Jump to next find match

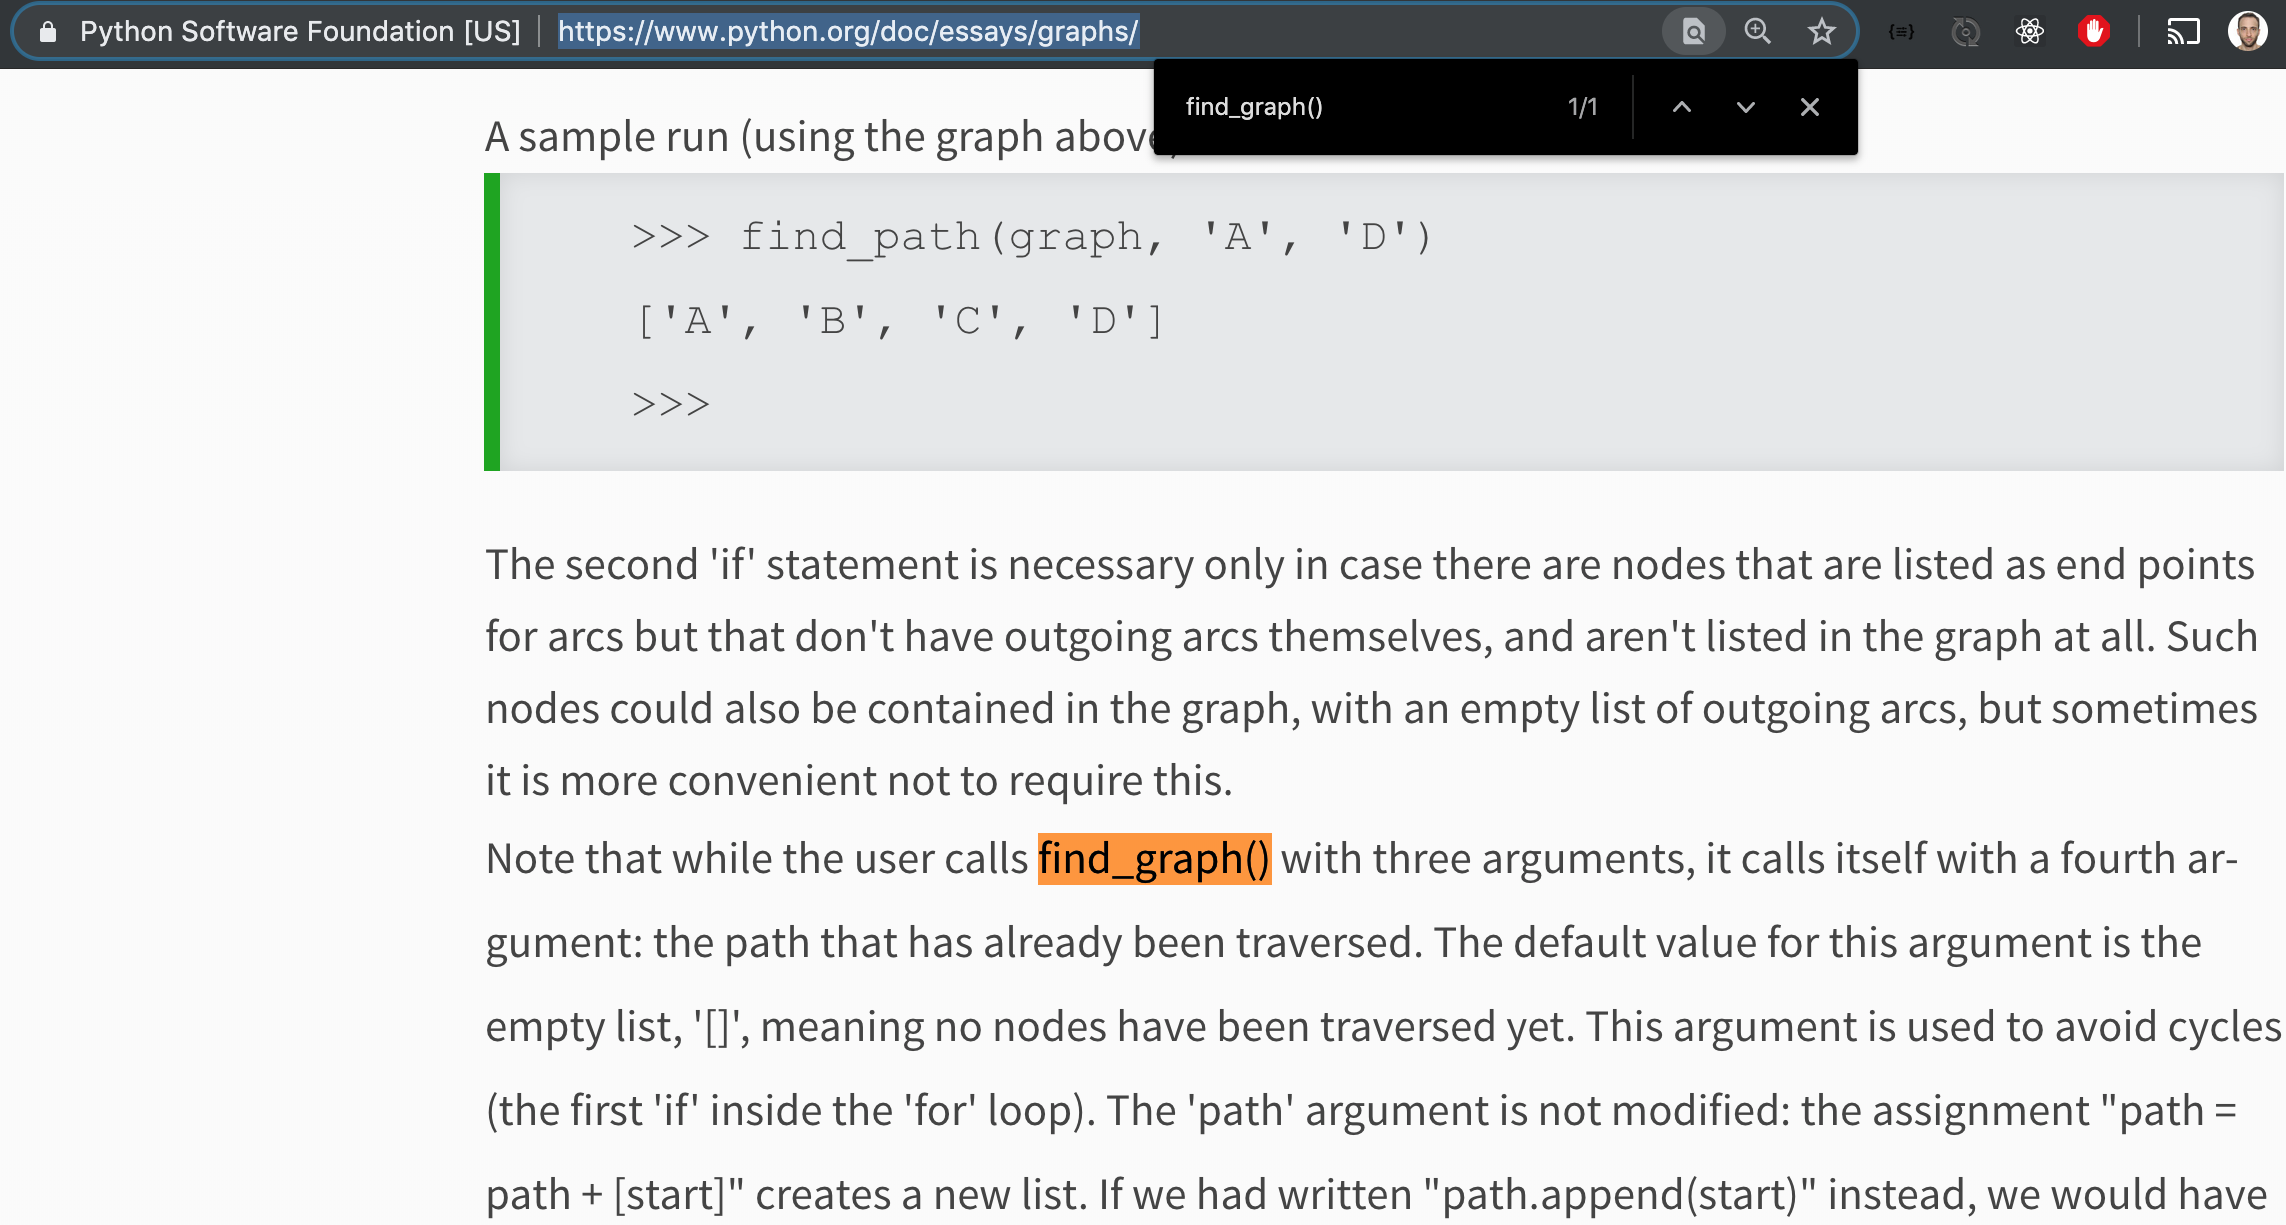(1745, 107)
